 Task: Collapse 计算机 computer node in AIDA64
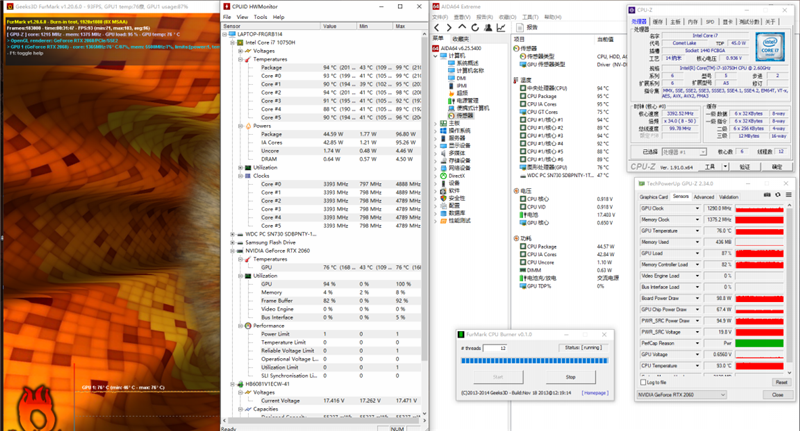(x=435, y=56)
